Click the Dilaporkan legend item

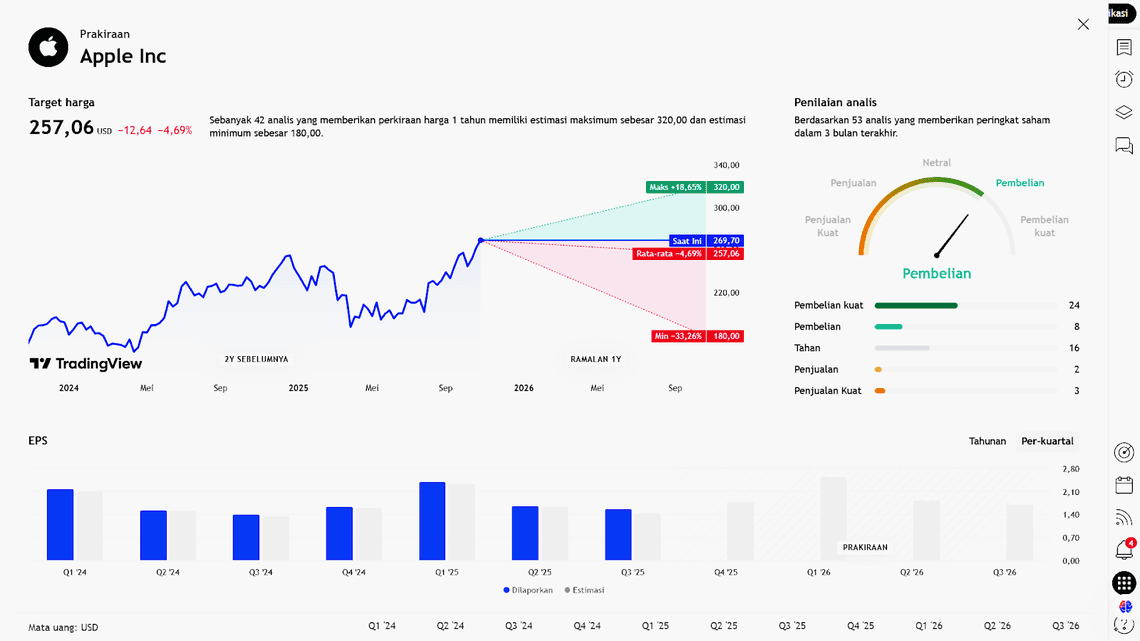point(529,590)
